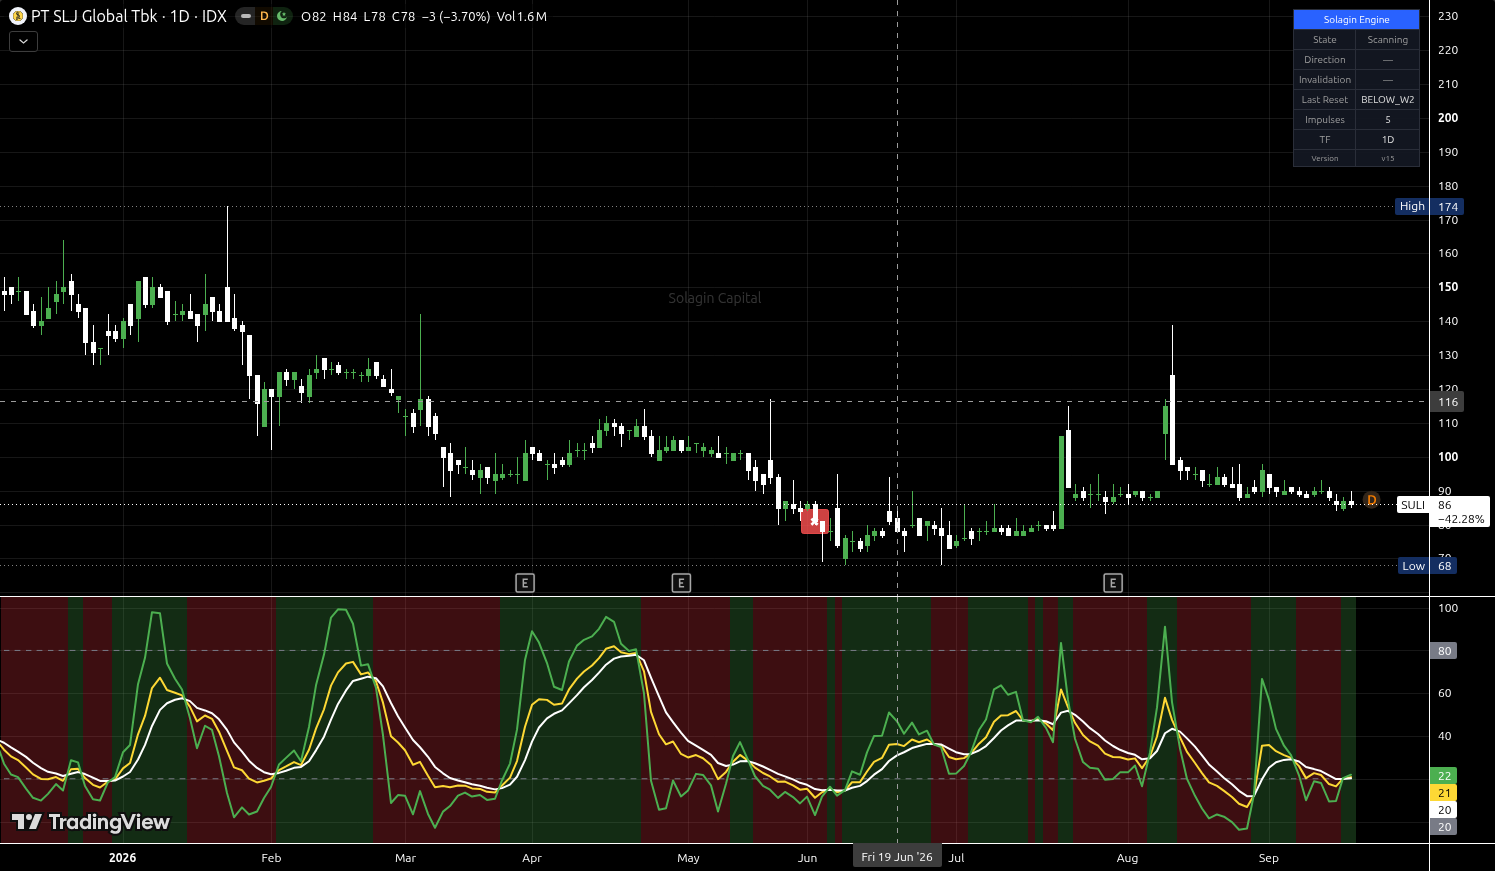Click the 180 price scale label
Image resolution: width=1495 pixels, height=871 pixels.
(x=1448, y=186)
